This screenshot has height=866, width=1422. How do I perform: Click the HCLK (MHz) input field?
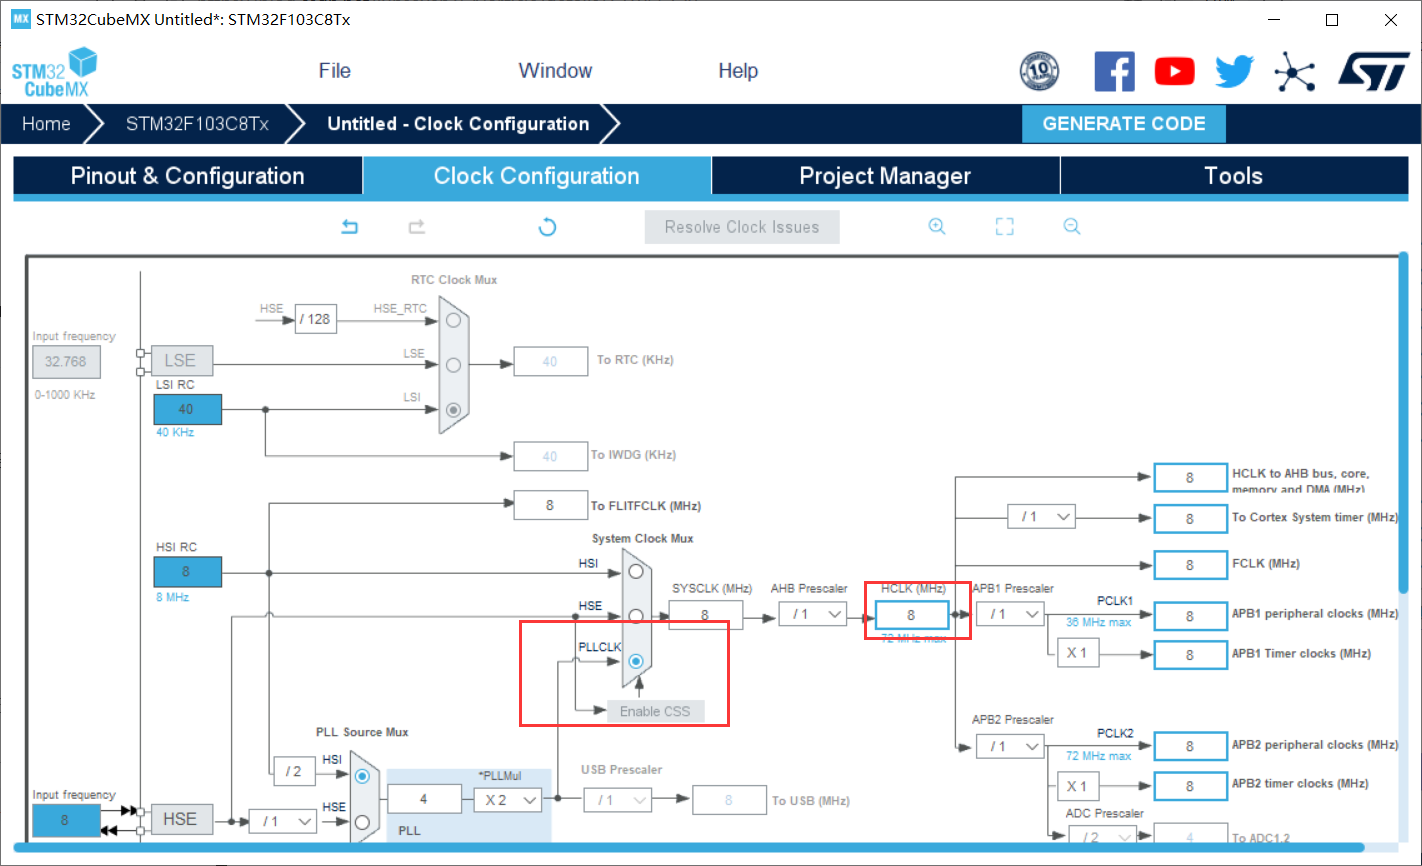tap(911, 615)
